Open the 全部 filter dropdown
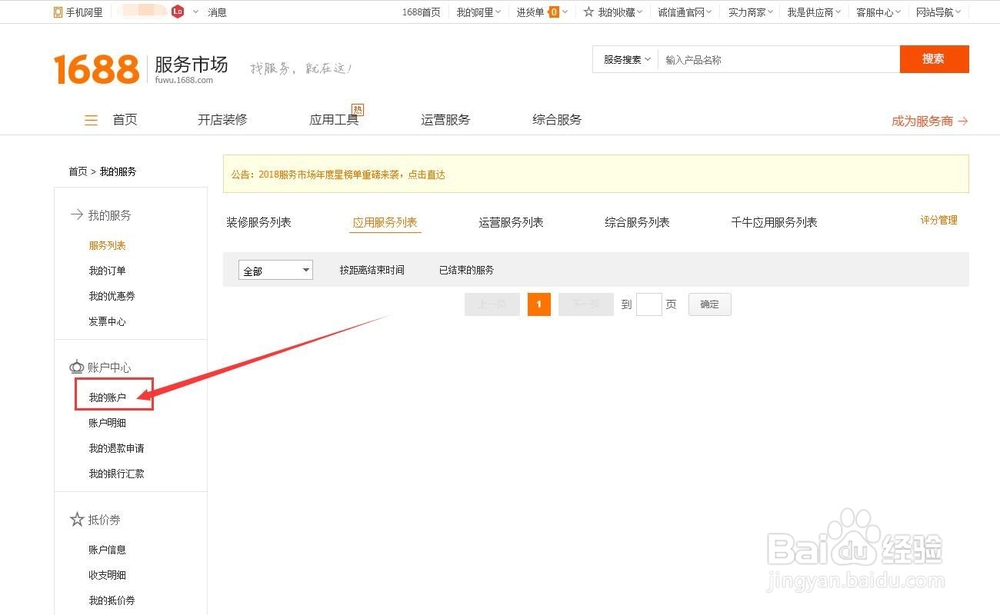 coord(275,269)
